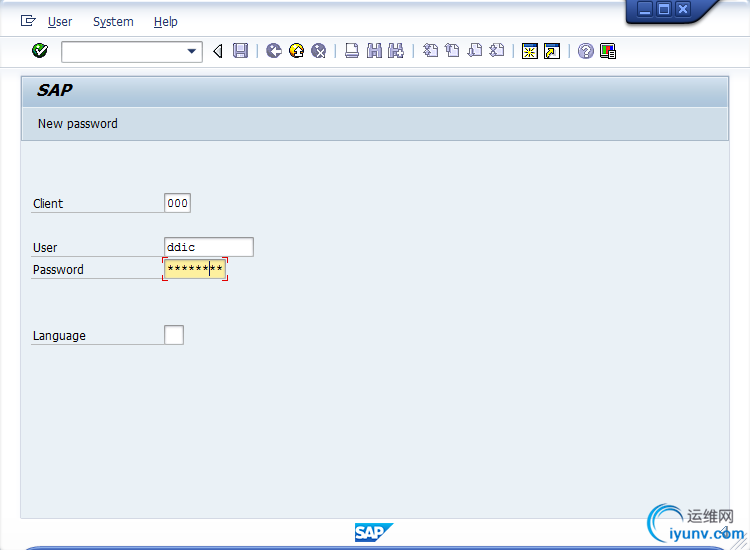Click the yellow Exit up-arrow icon

(x=297, y=51)
